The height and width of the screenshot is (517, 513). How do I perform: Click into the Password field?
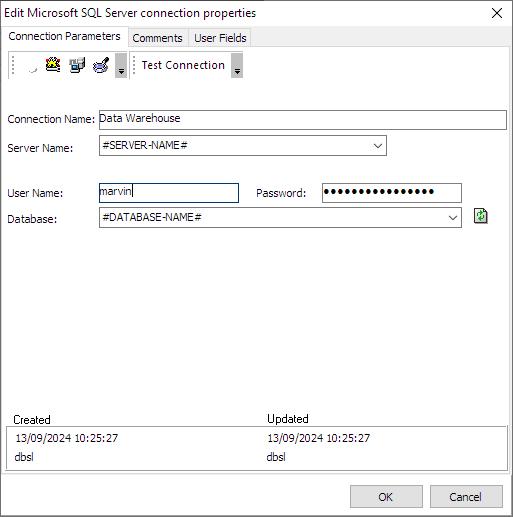point(392,193)
